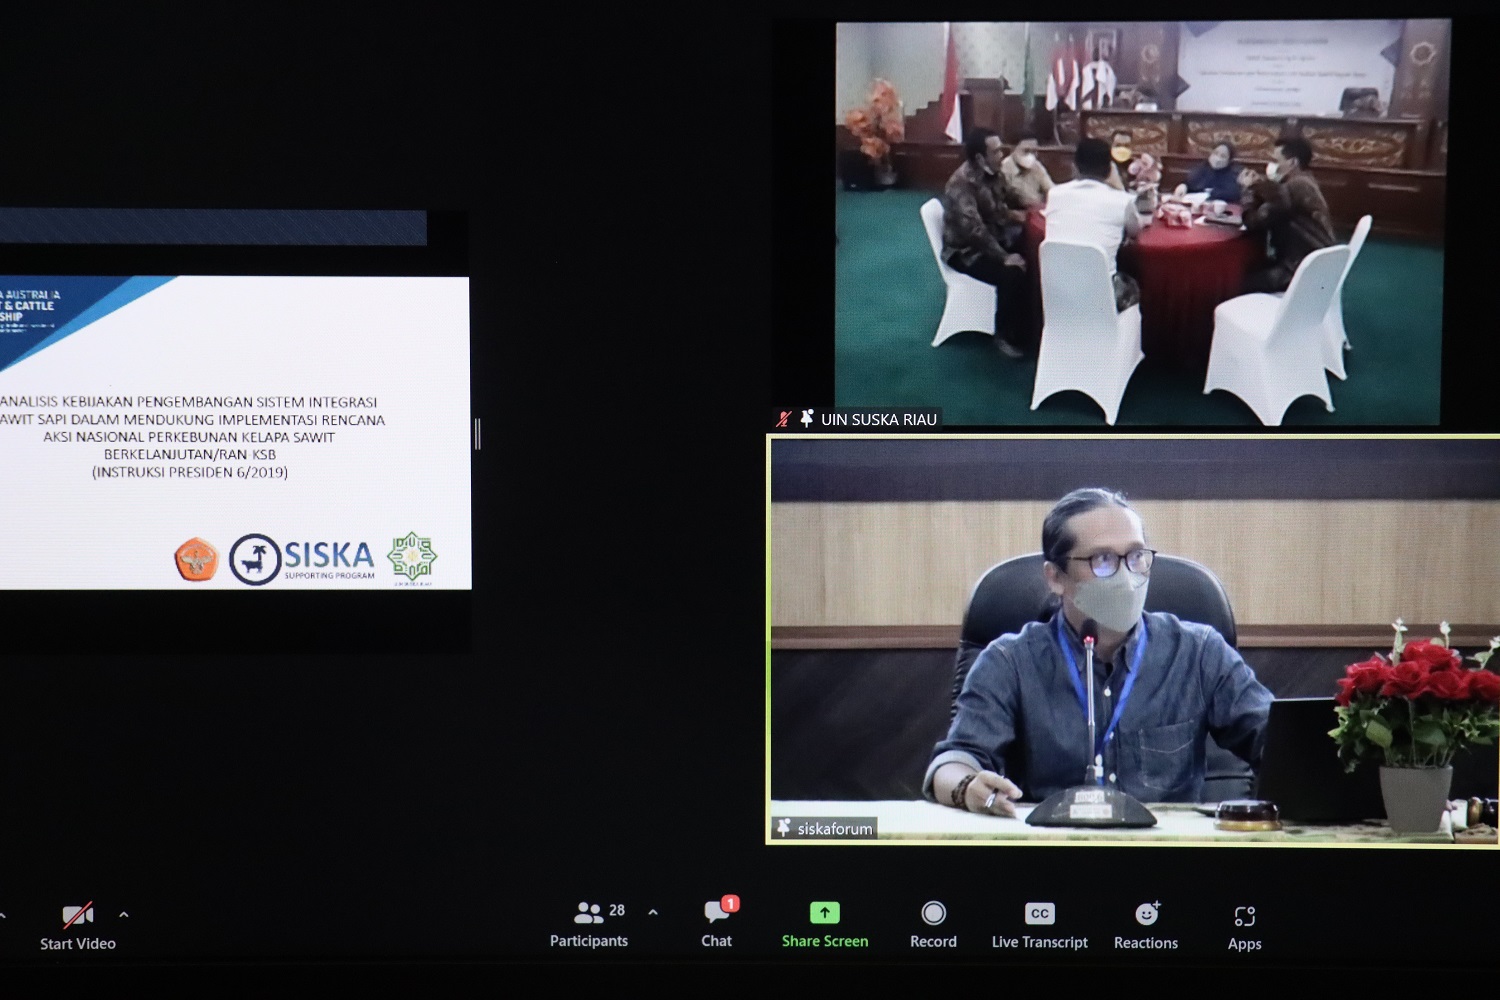The image size is (1500, 1000).
Task: Start recording the meeting
Action: click(933, 925)
